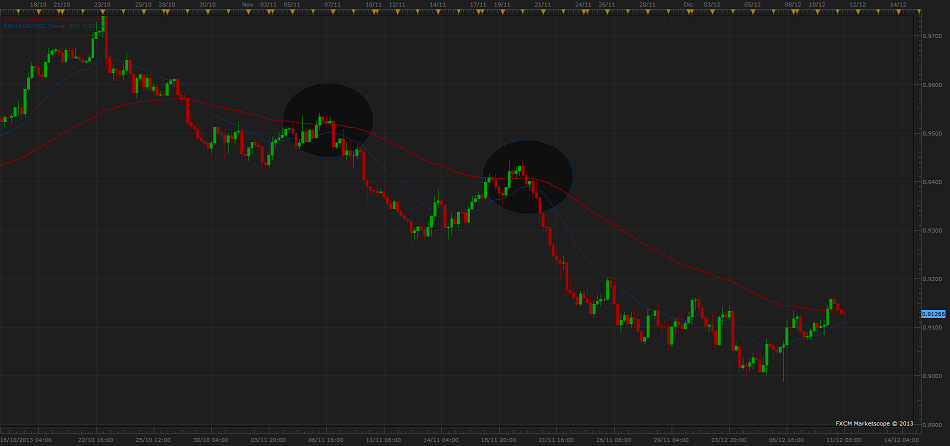Screen dimensions: 950x446
Task: Click the yellow marker under 14/11 date
Action: 436,11
